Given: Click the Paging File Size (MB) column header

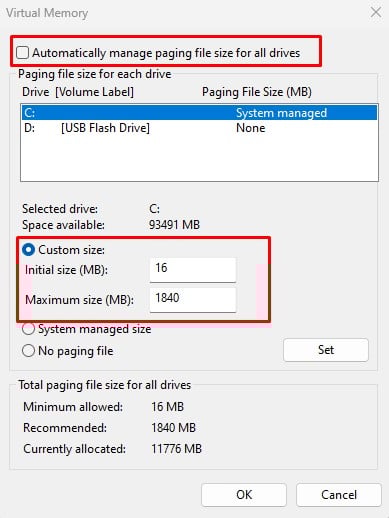Looking at the screenshot, I should pos(257,92).
